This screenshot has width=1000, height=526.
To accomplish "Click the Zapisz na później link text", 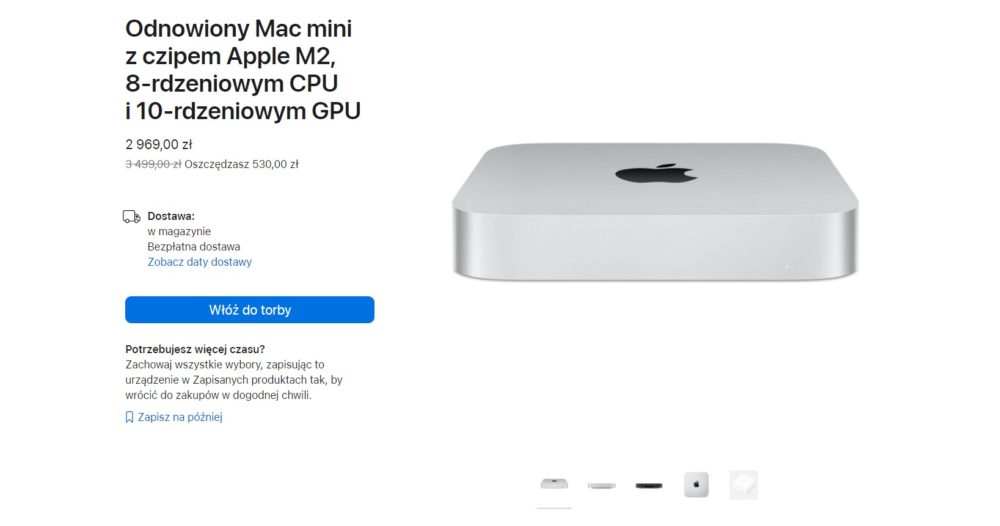I will [x=180, y=417].
